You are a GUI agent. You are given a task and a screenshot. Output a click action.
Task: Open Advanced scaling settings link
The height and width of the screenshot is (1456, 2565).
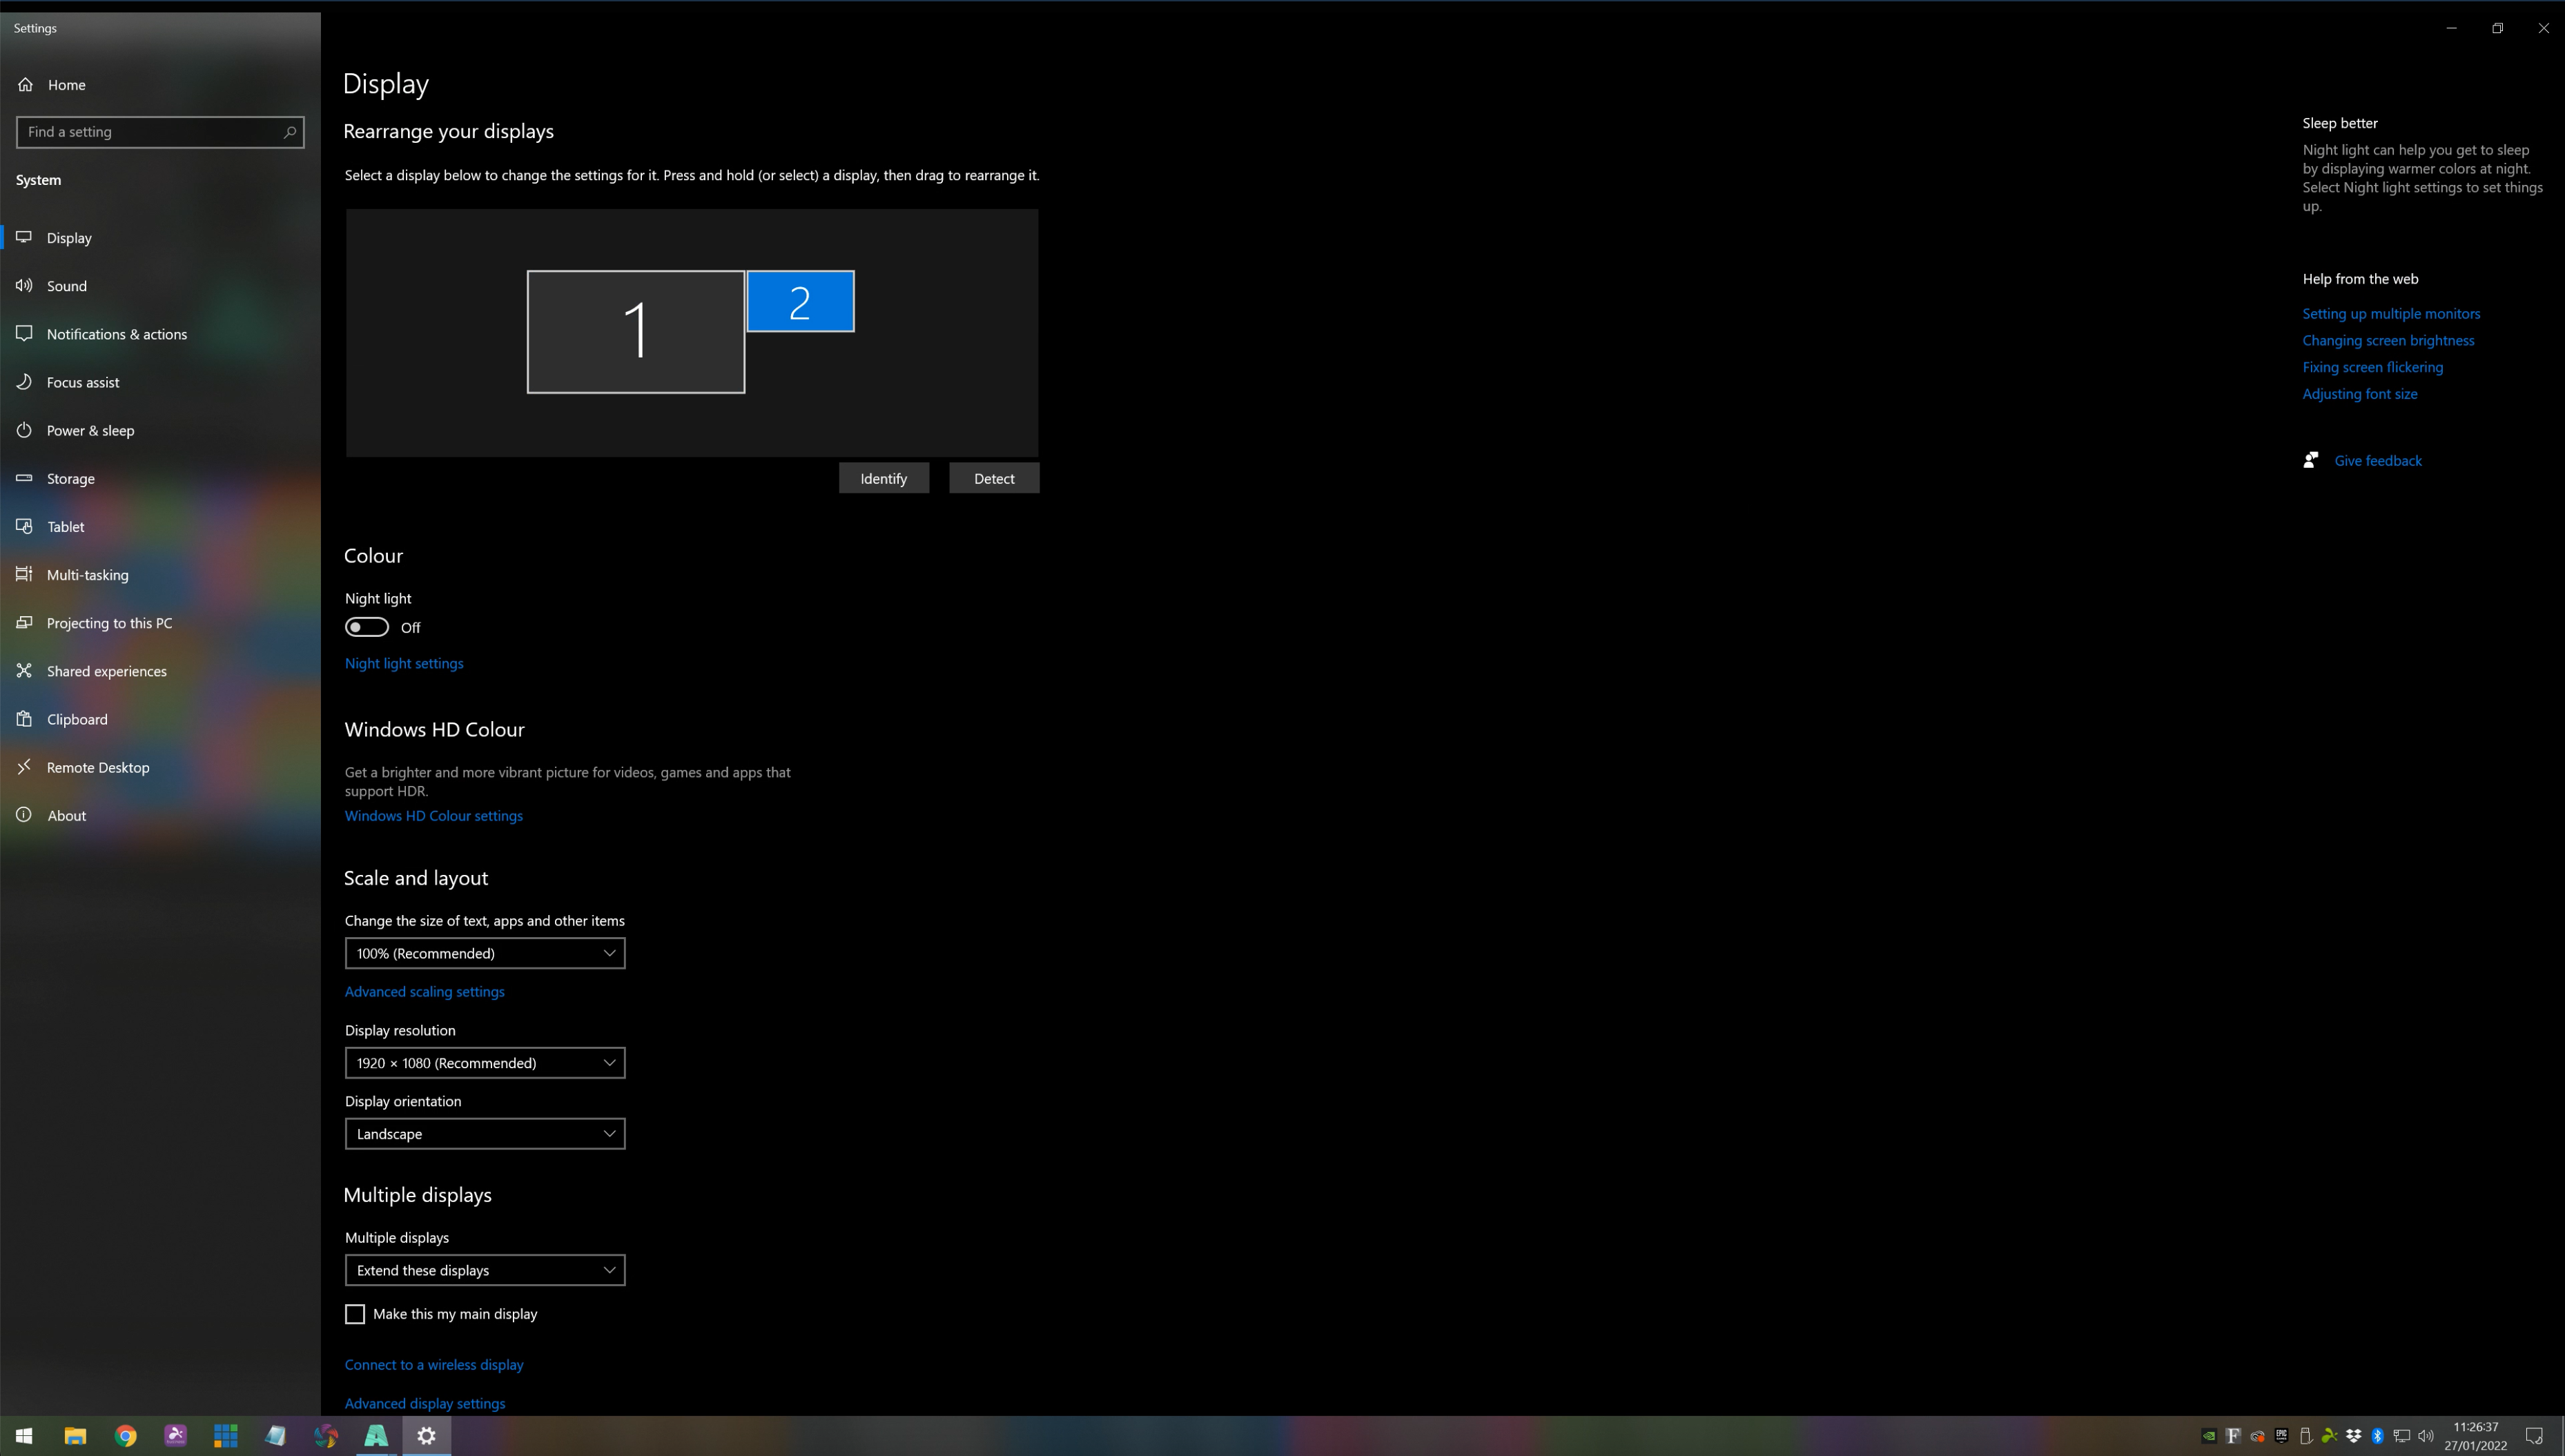pyautogui.click(x=424, y=991)
